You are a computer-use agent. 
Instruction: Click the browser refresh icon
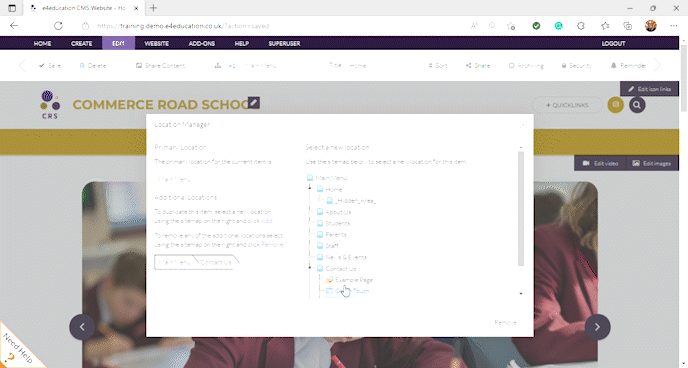(x=58, y=26)
